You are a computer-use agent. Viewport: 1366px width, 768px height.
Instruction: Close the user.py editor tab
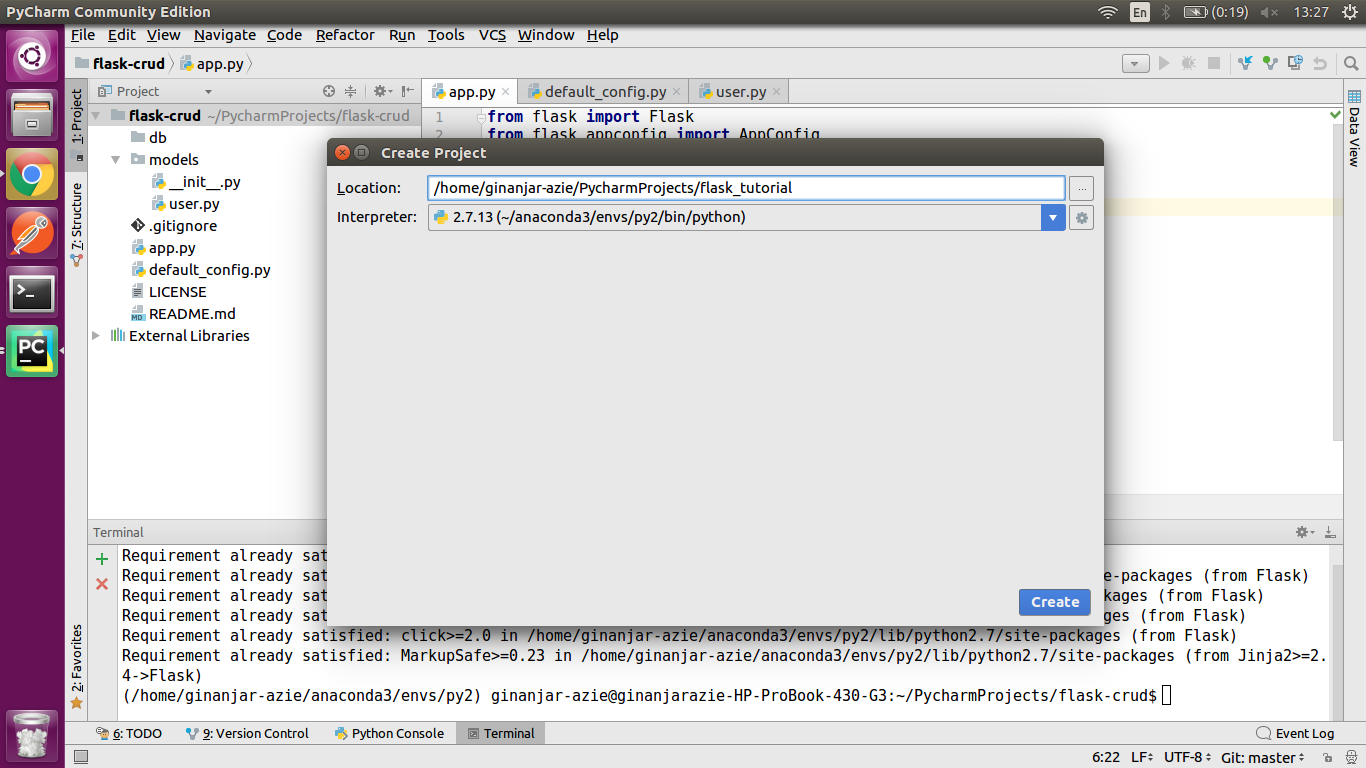pos(777,91)
